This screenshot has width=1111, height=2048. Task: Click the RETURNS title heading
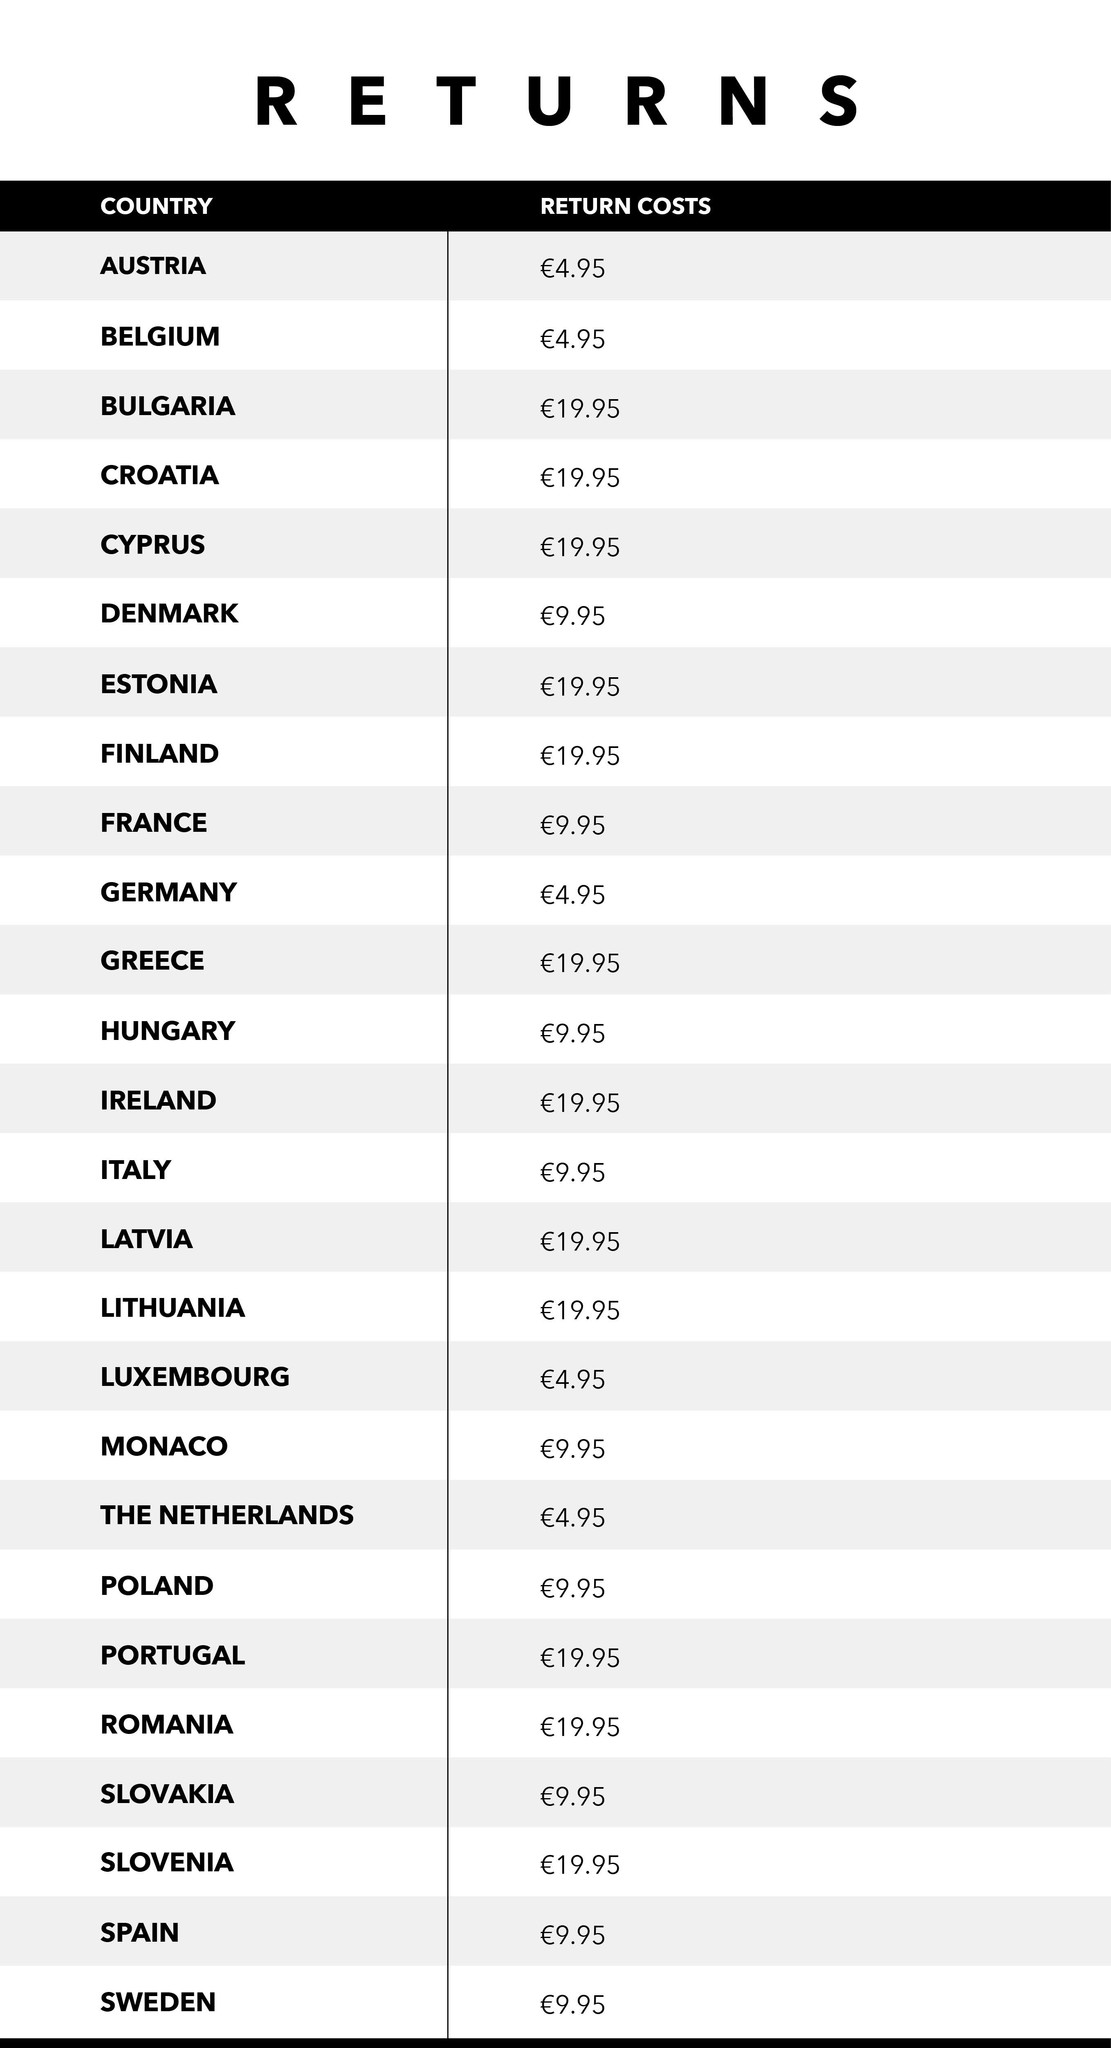coord(557,102)
